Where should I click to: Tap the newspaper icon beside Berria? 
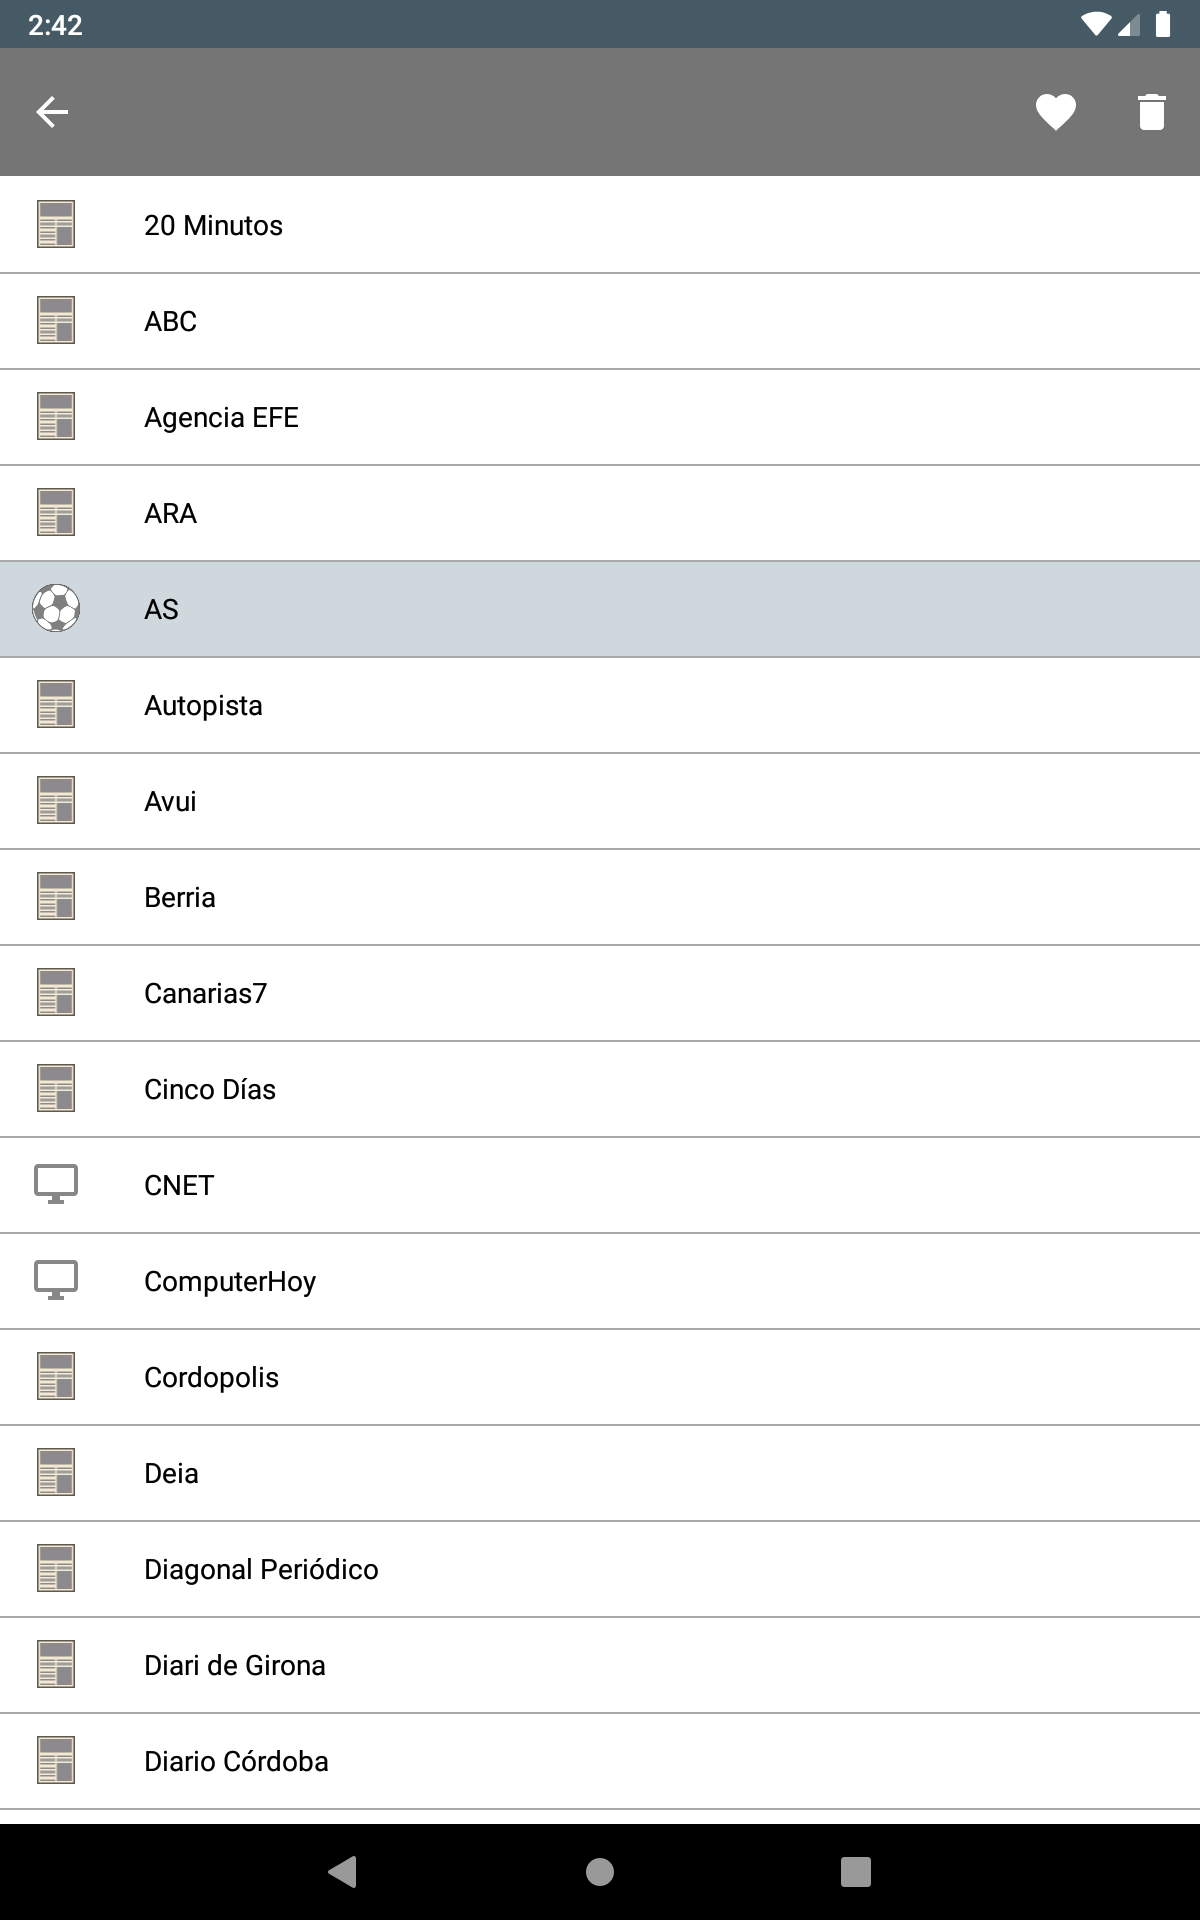56,897
